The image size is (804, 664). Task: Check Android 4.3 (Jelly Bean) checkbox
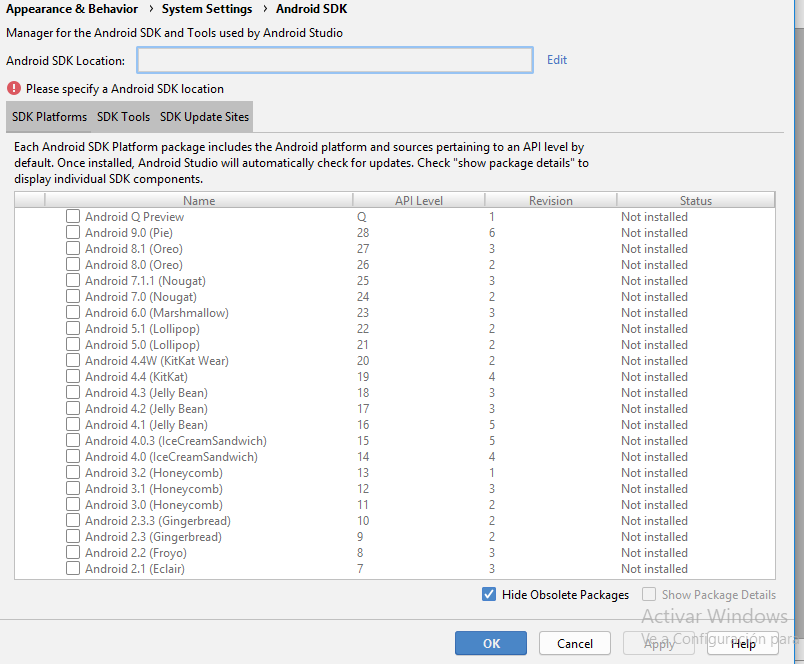[73, 392]
